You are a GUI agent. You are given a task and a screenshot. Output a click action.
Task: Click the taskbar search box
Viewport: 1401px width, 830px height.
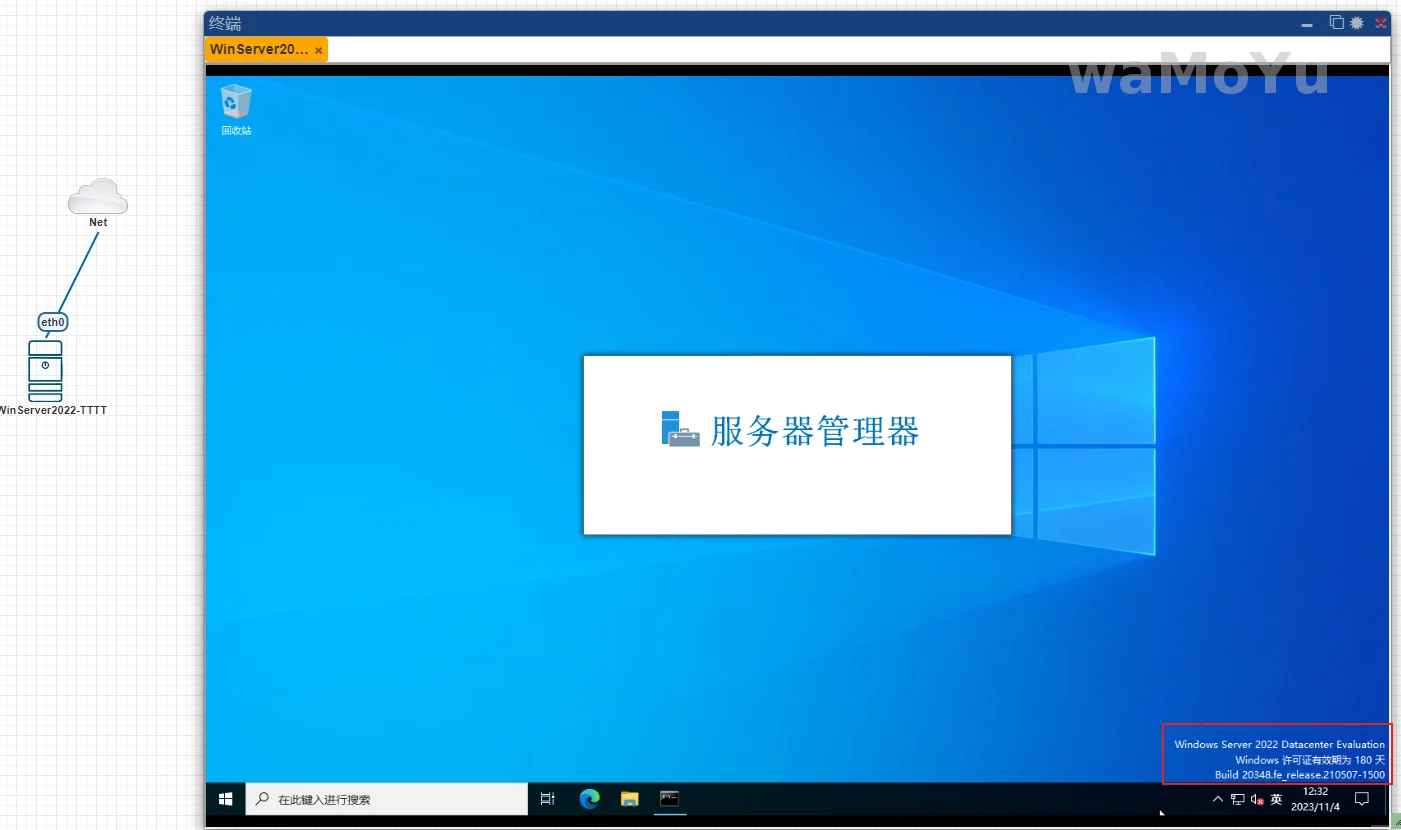387,799
